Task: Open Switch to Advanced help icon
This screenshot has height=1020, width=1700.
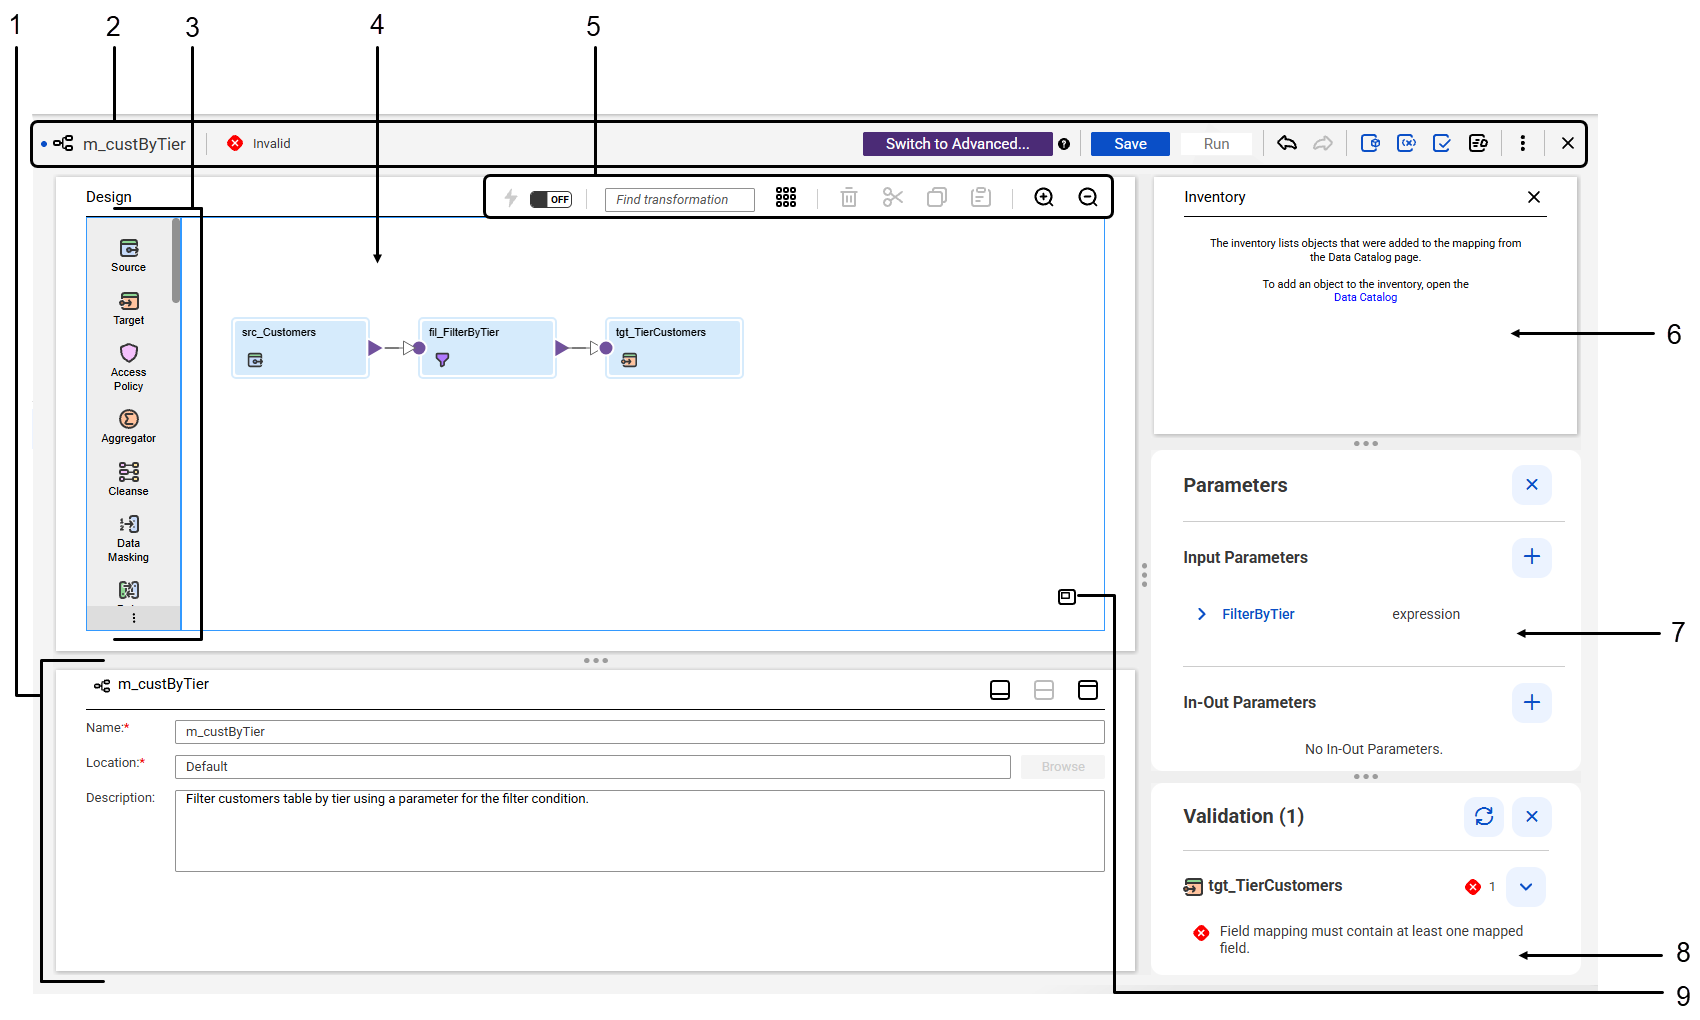Action: (x=1064, y=144)
